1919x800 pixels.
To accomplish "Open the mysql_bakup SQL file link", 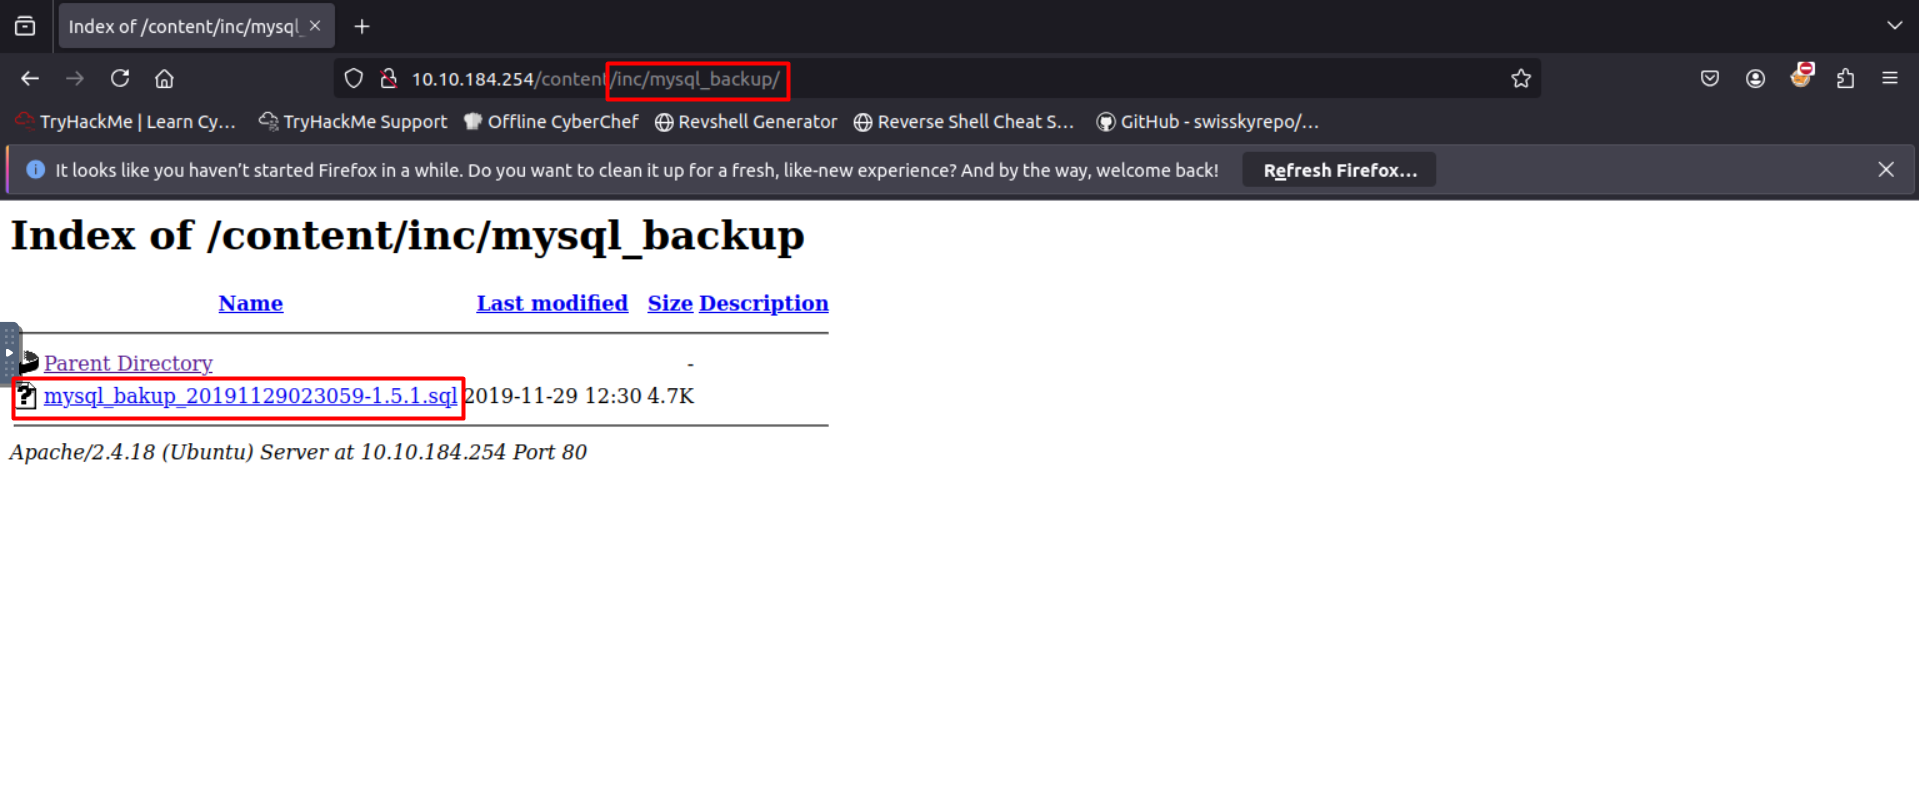I will [x=250, y=396].
